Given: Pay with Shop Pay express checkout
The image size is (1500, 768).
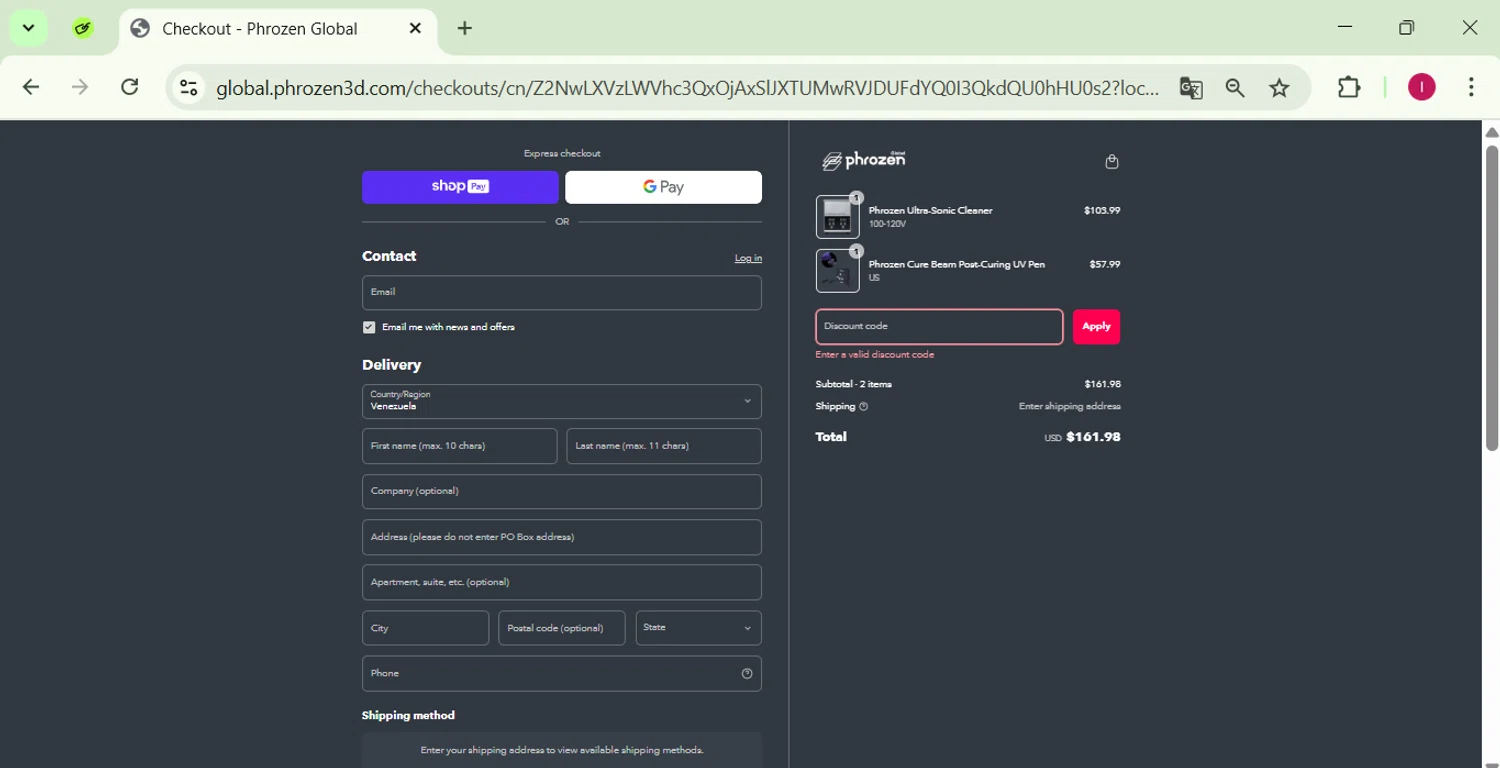Looking at the screenshot, I should click(x=460, y=187).
